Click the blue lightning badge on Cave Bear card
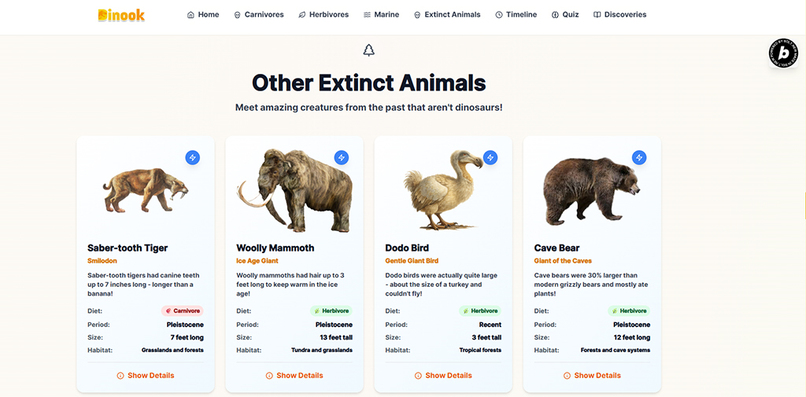The width and height of the screenshot is (806, 397). pos(639,157)
